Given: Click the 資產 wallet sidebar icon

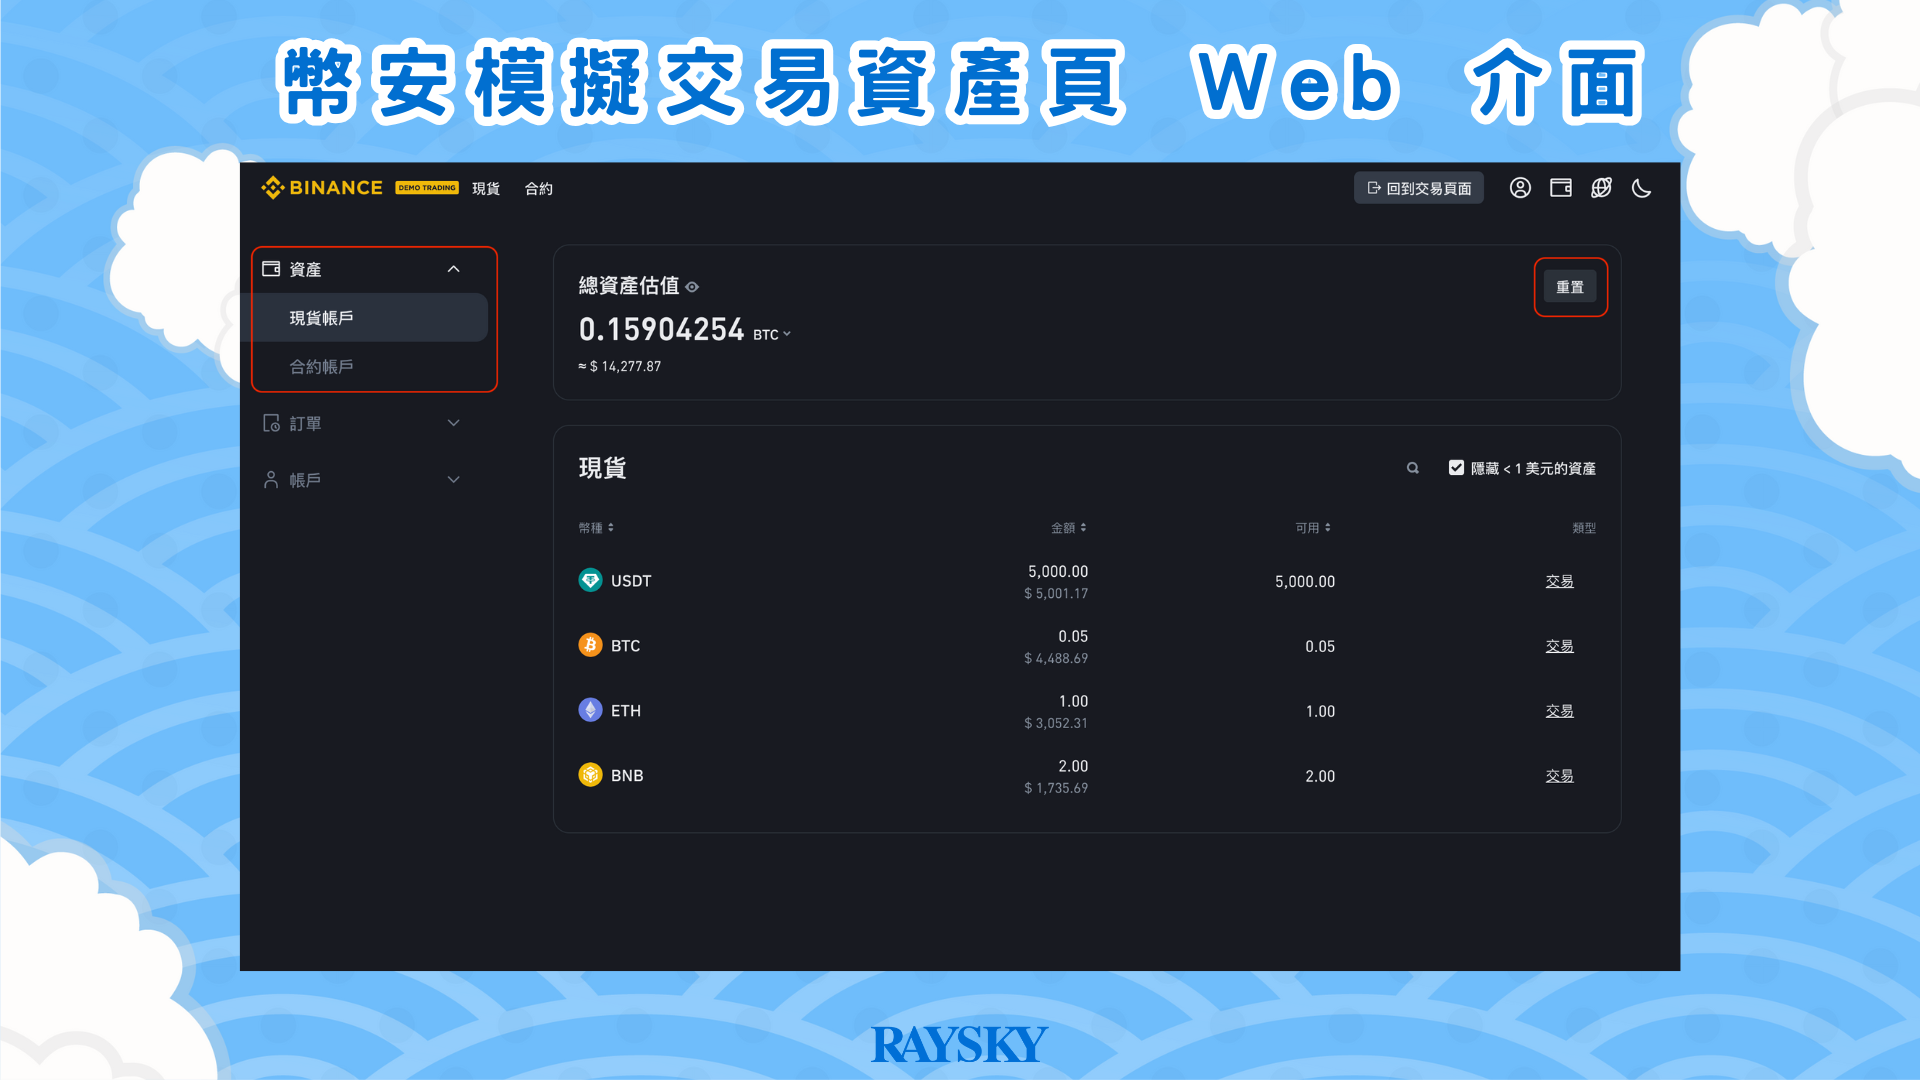Looking at the screenshot, I should (271, 269).
